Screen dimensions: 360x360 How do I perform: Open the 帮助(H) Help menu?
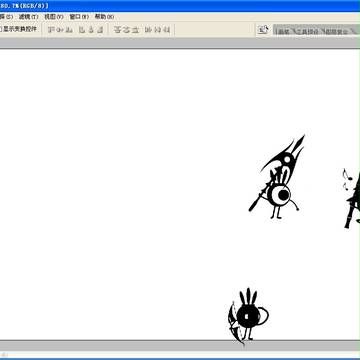point(104,17)
